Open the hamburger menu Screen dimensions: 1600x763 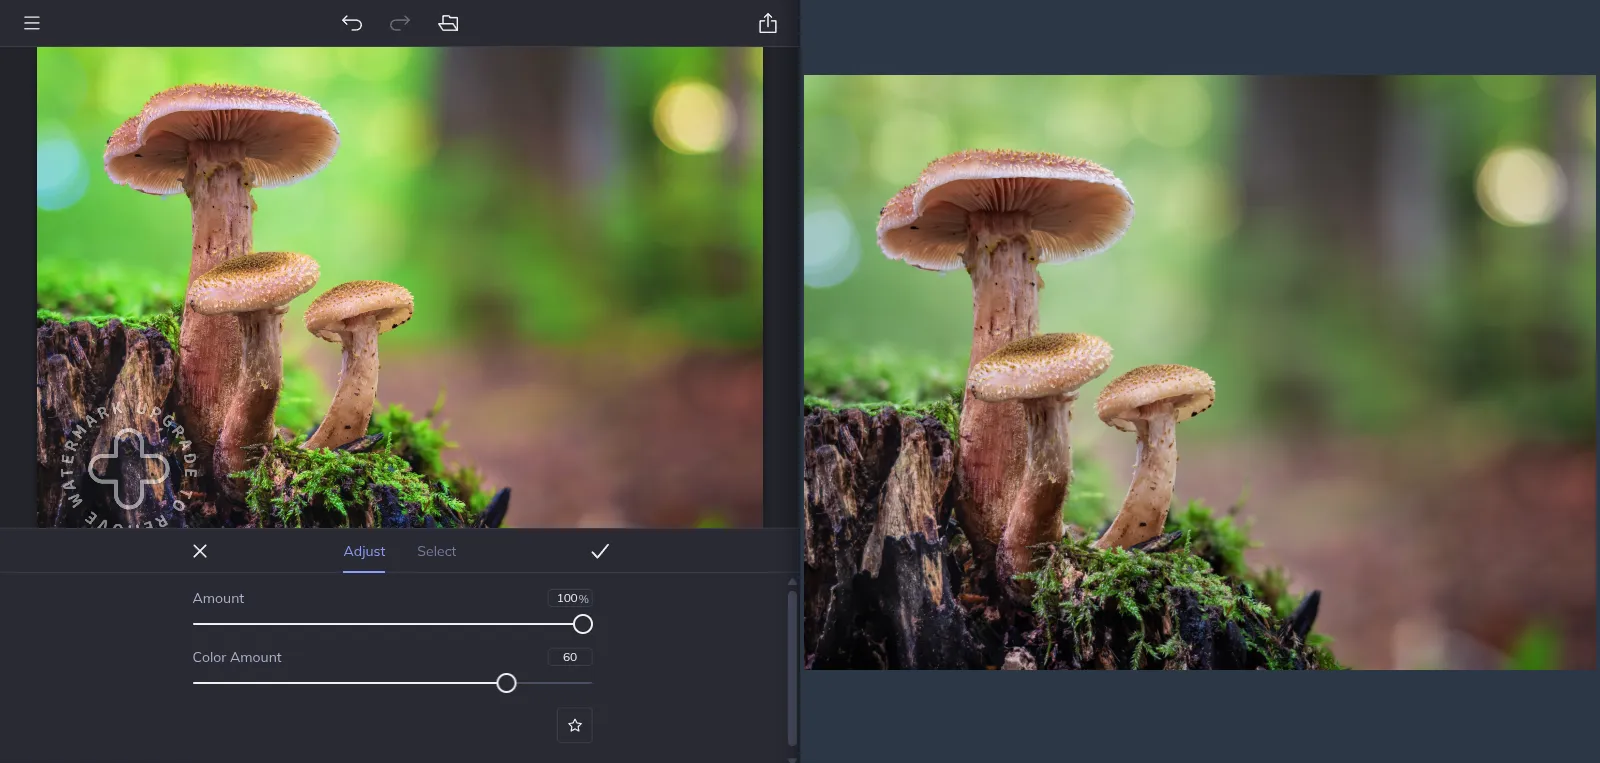coord(32,23)
